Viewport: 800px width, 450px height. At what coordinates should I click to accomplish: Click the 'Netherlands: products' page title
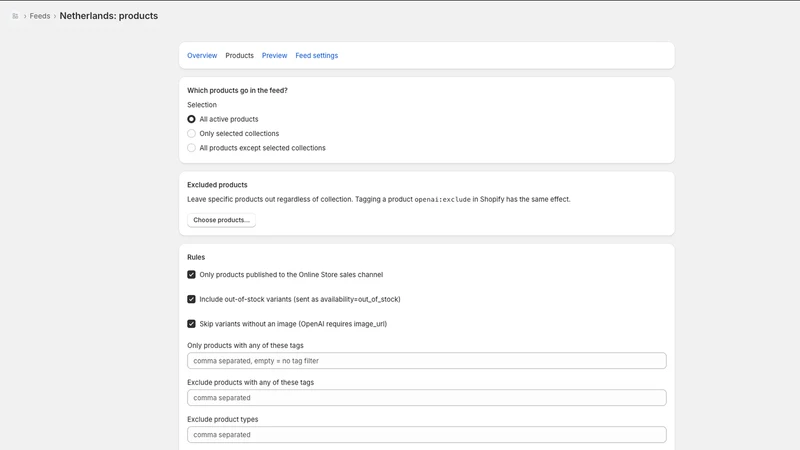109,16
